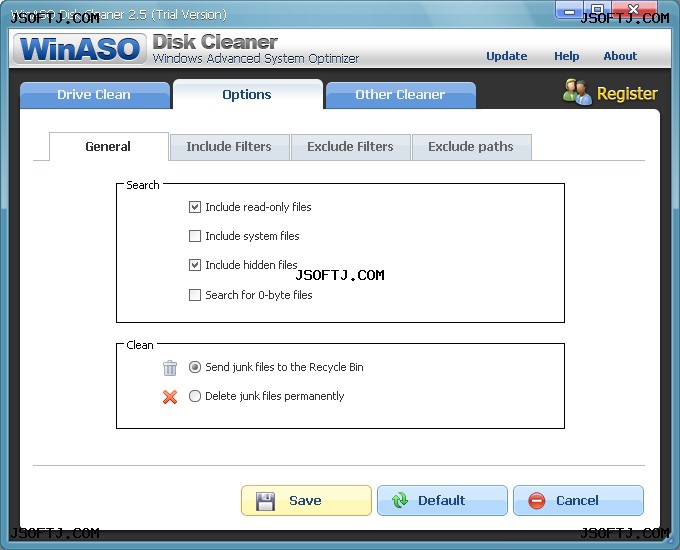Click the floppy disk icon on Save
This screenshot has height=550, width=680.
coord(265,501)
